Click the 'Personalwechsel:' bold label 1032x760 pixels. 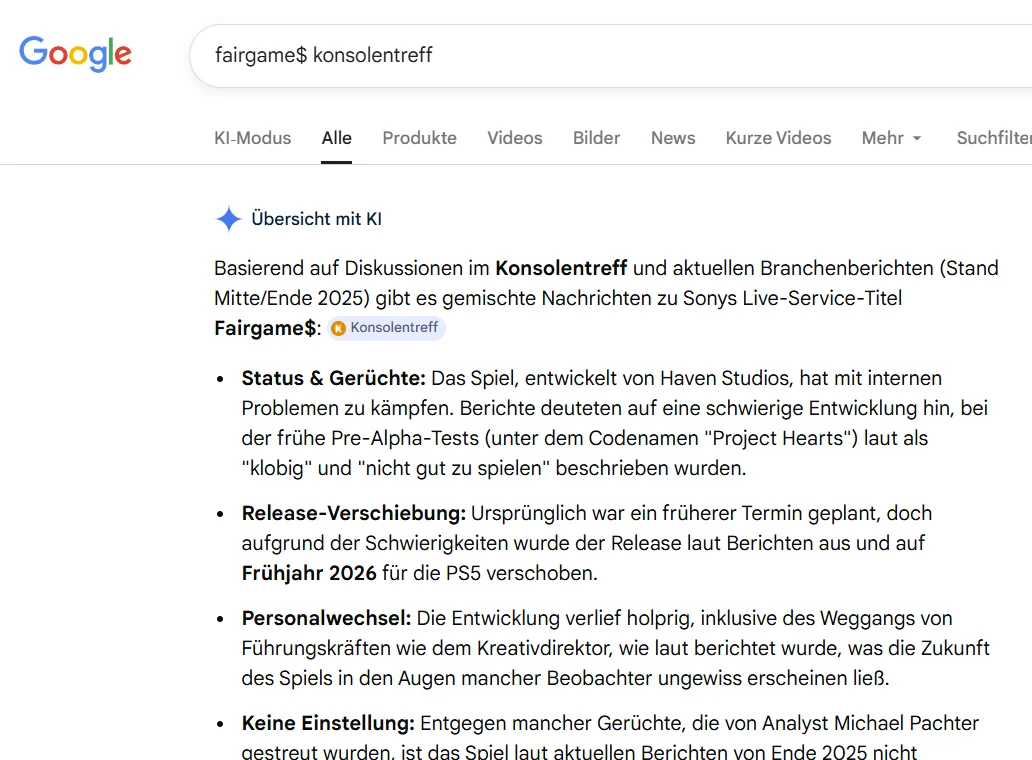coord(326,619)
